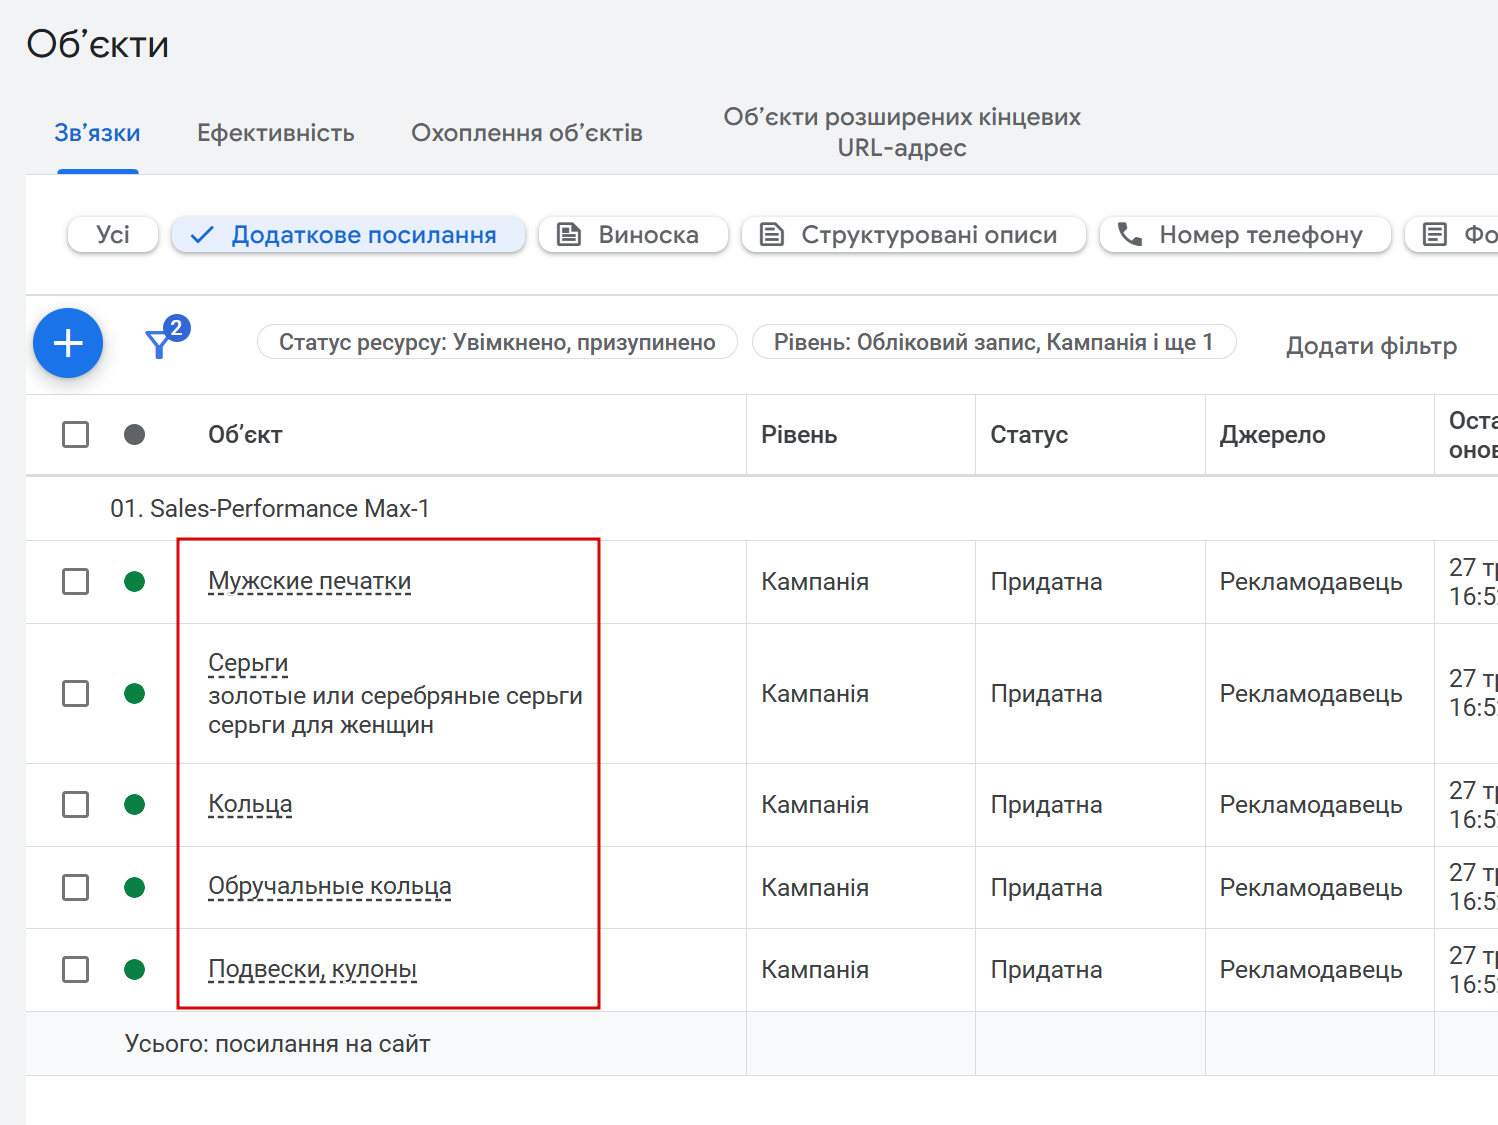Check the Мужские печатки row checkbox
Image resolution: width=1498 pixels, height=1125 pixels.
tap(76, 581)
